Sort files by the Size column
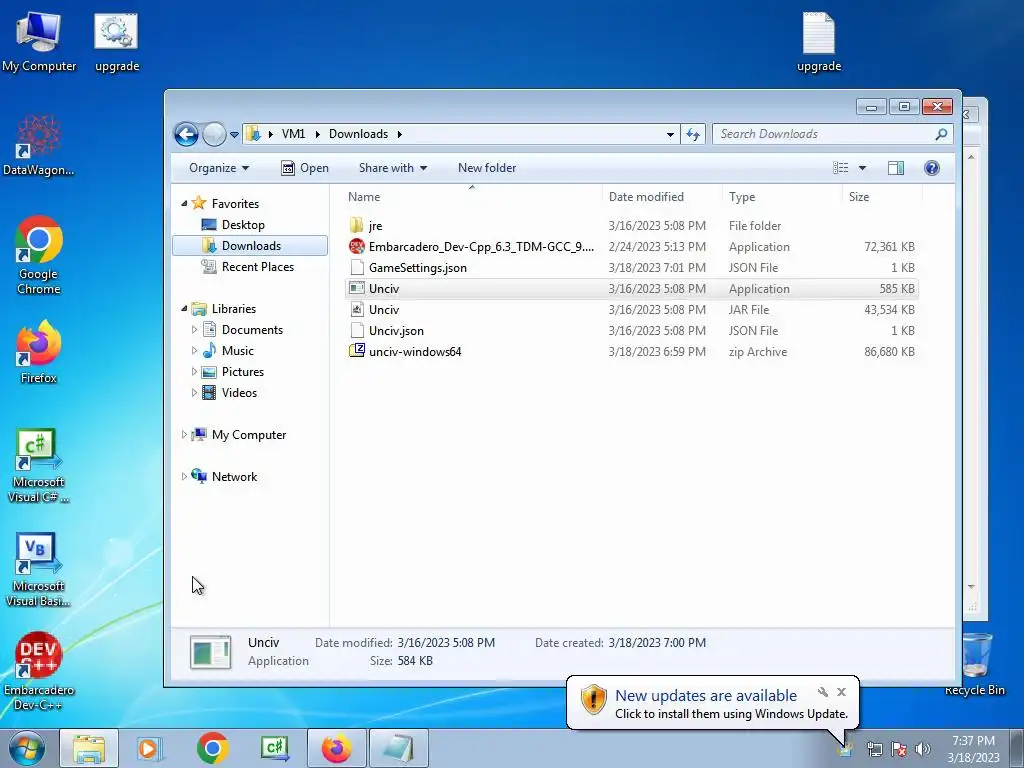 pos(882,197)
